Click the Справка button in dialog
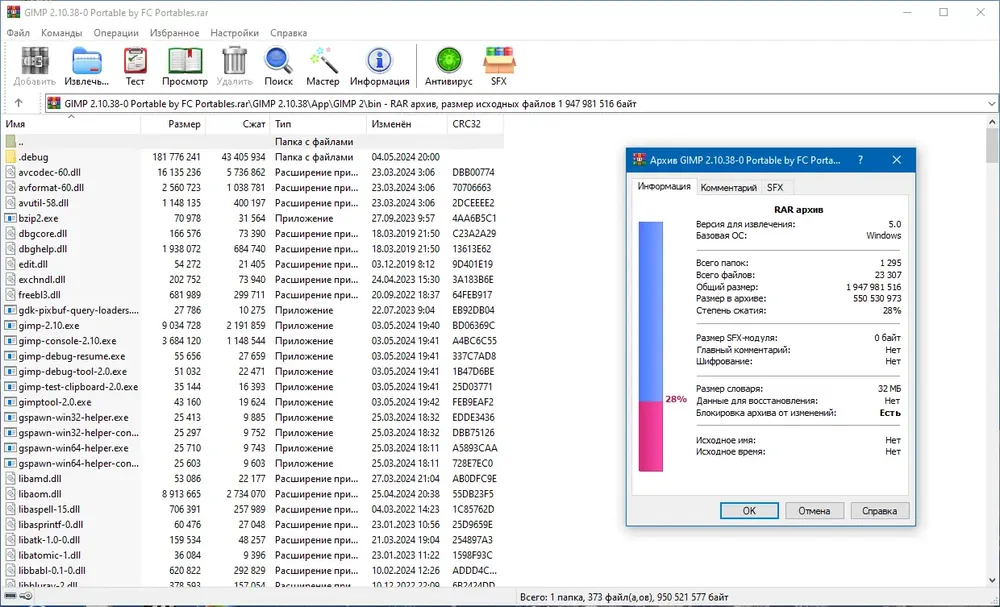This screenshot has width=1000, height=607. pyautogui.click(x=879, y=511)
